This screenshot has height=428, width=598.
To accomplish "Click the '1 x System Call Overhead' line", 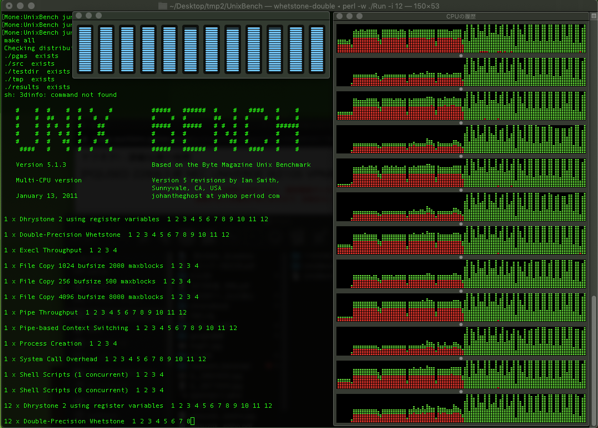I will pos(105,359).
